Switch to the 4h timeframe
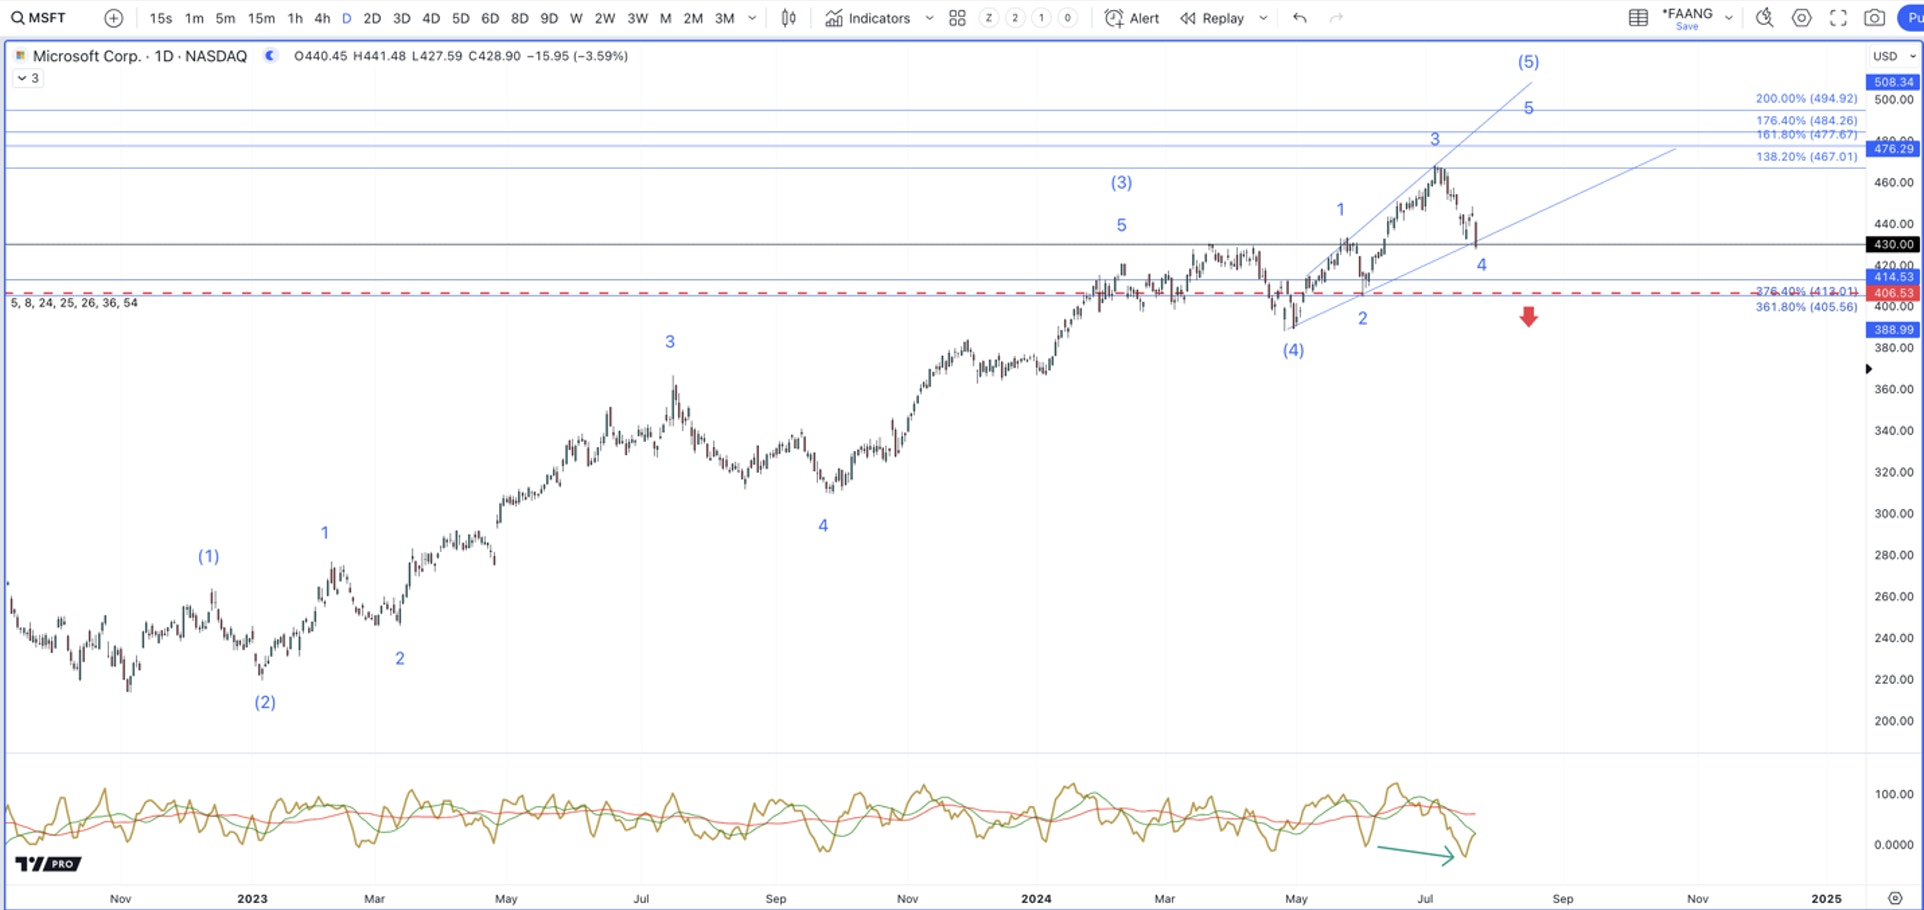 (322, 18)
